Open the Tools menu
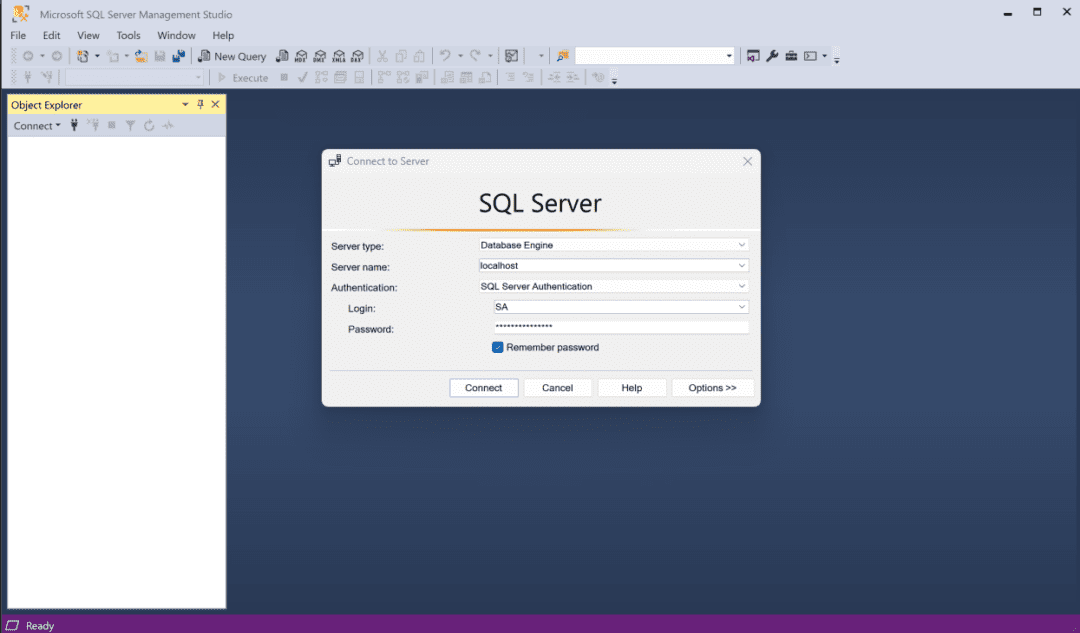 coord(128,35)
